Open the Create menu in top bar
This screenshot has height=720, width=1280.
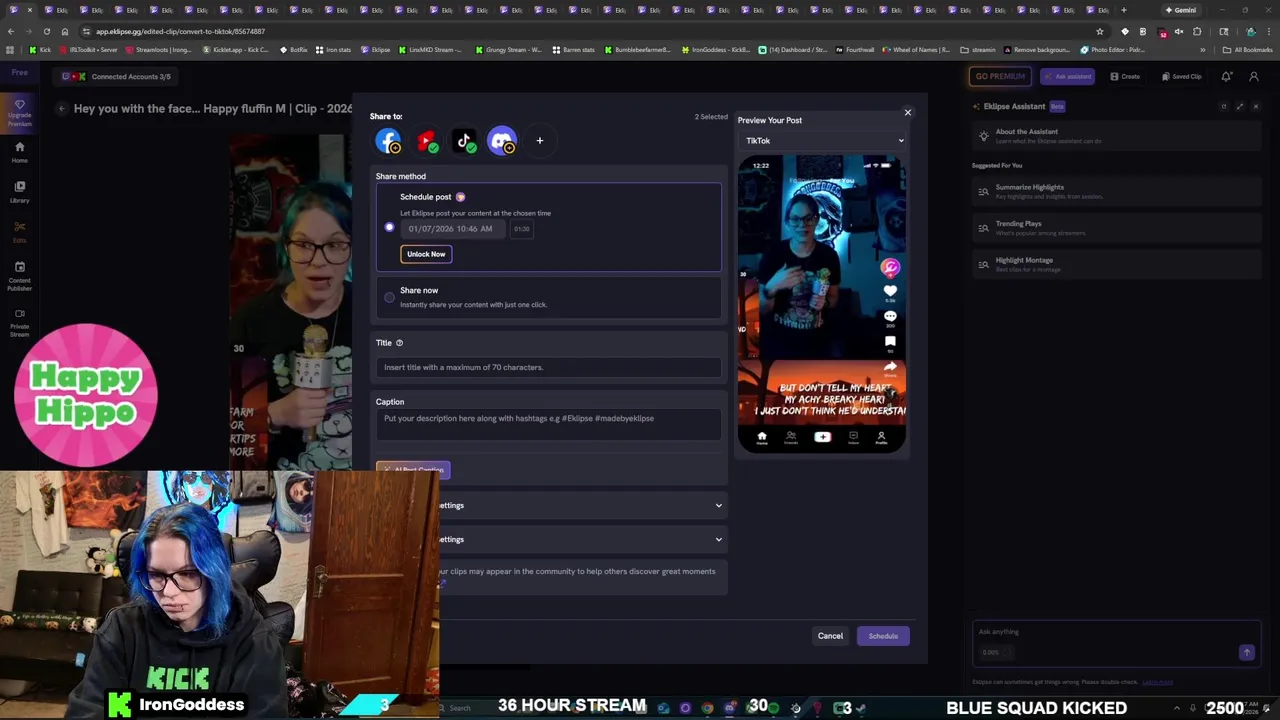click(x=1124, y=76)
